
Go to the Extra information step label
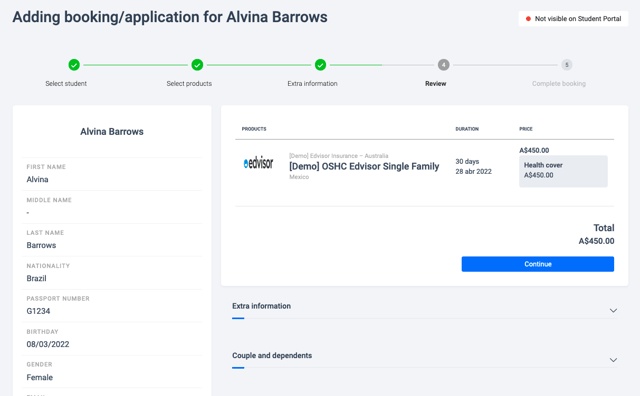pyautogui.click(x=312, y=84)
